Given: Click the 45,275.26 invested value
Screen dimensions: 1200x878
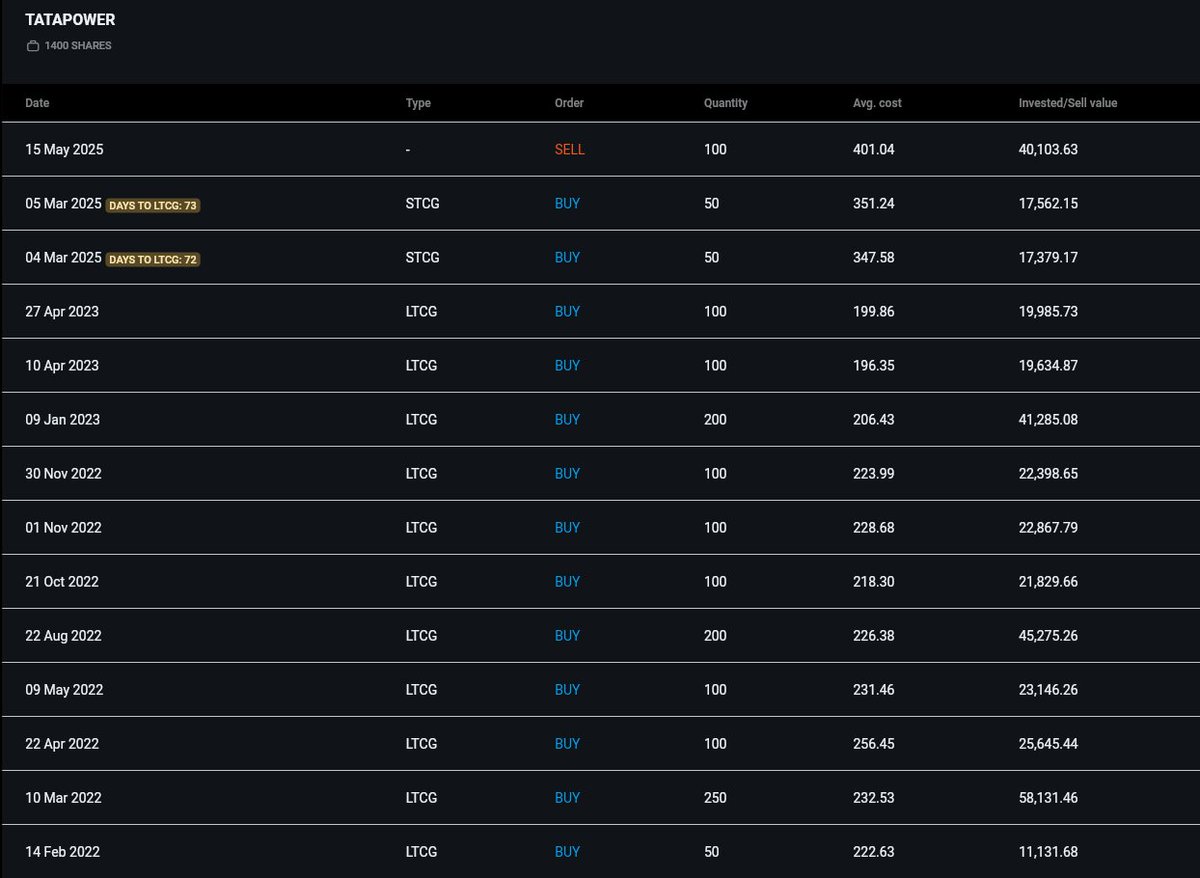Looking at the screenshot, I should [1048, 636].
